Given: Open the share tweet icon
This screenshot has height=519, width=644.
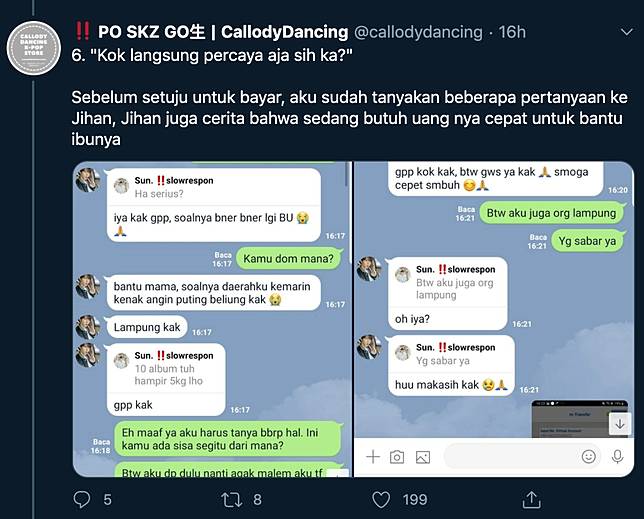Looking at the screenshot, I should 531,499.
